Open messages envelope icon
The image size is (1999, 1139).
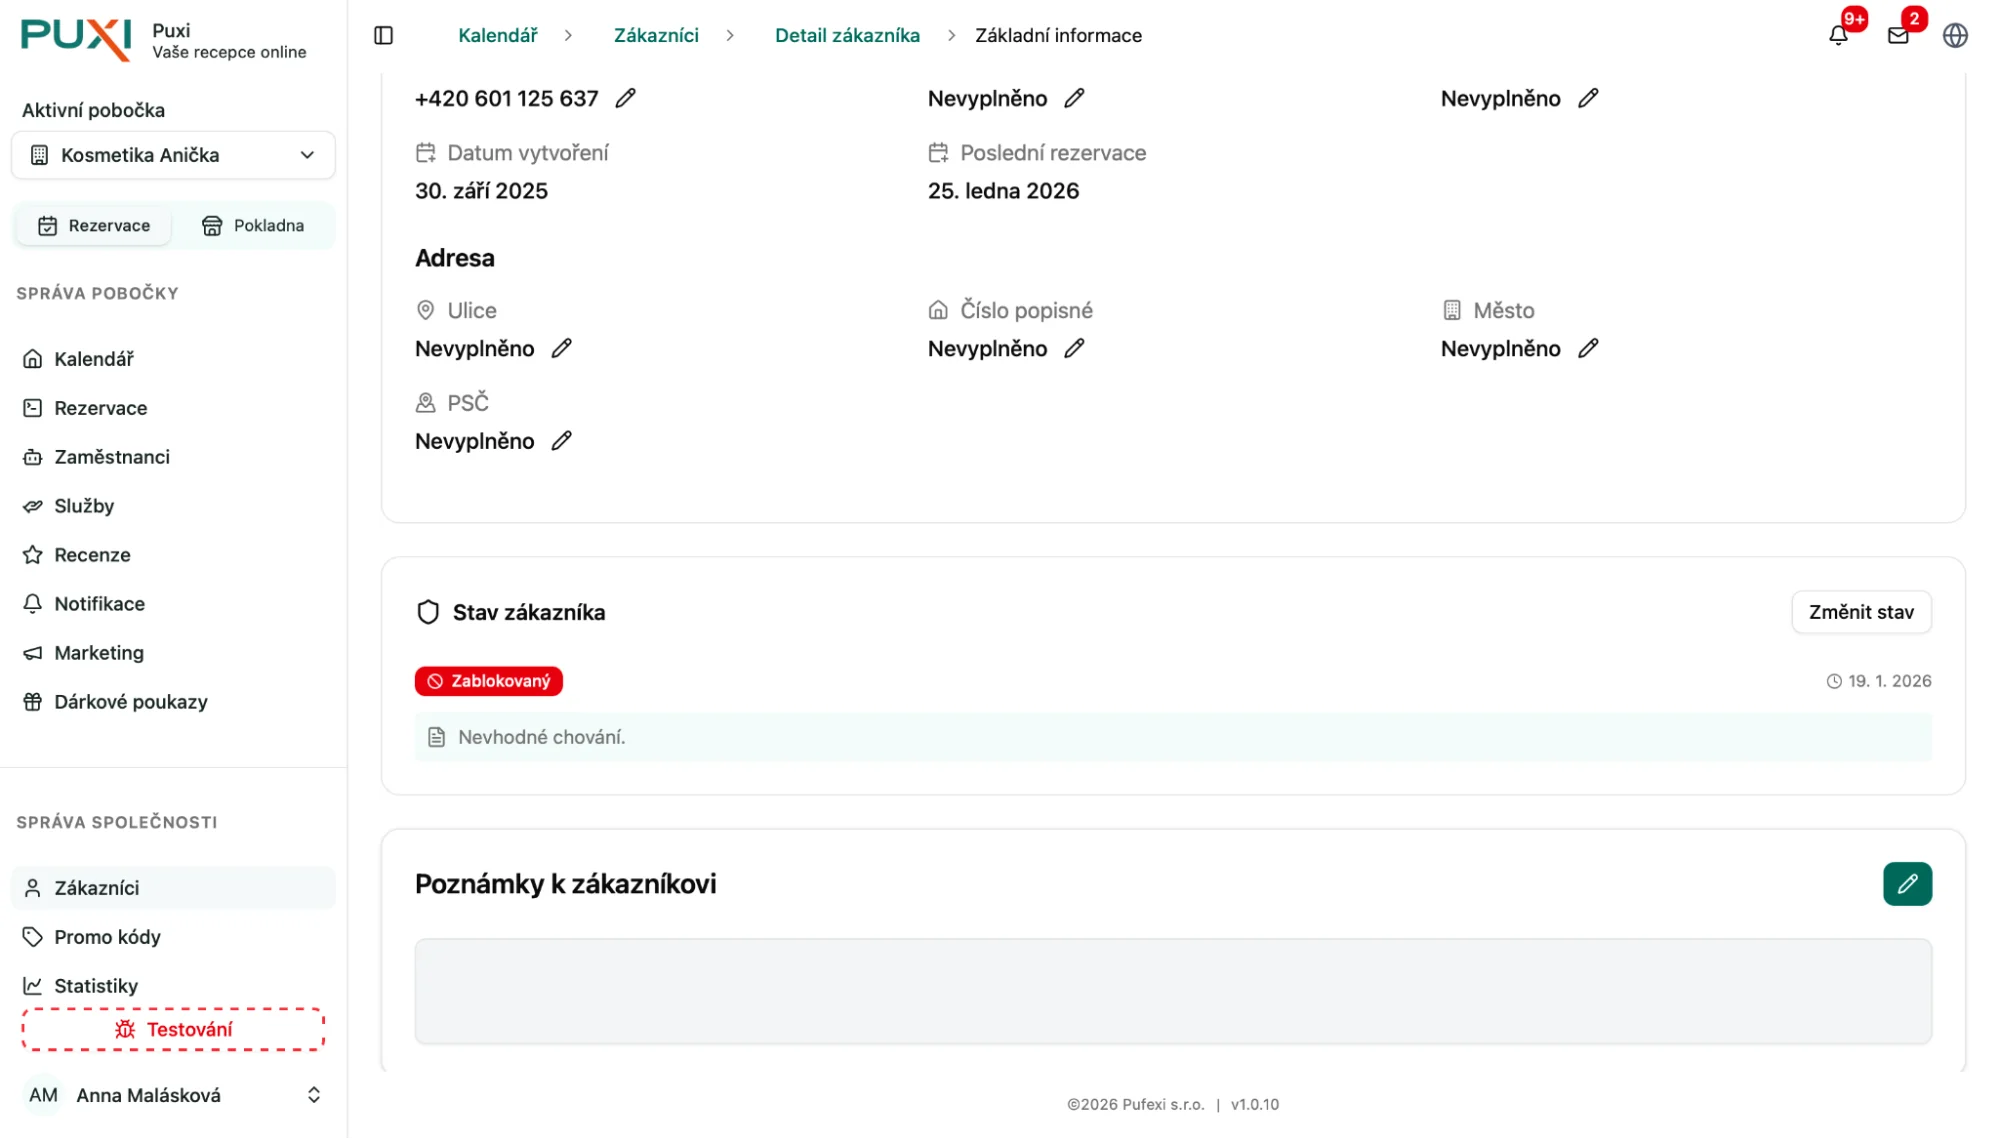pos(1898,35)
